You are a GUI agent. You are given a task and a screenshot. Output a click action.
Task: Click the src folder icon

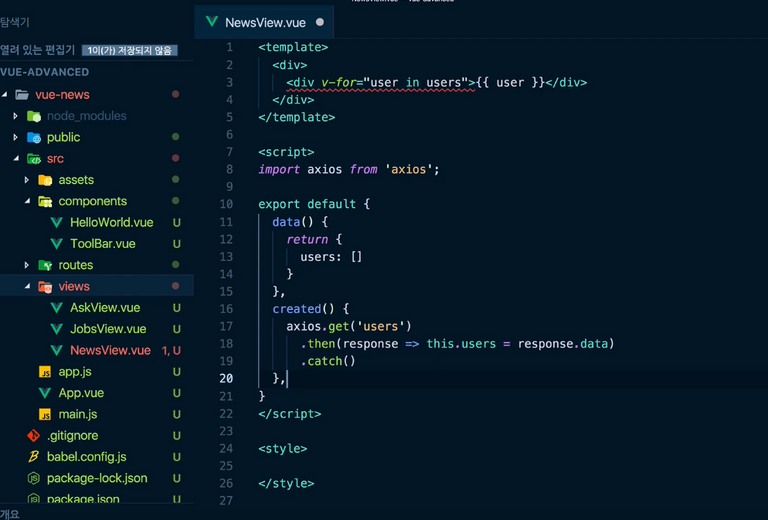point(34,159)
